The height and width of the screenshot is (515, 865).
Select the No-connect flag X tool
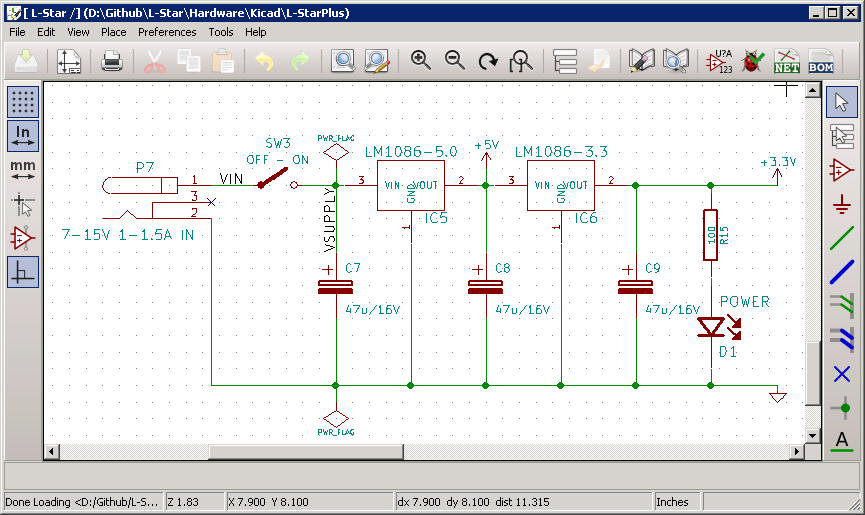(x=842, y=373)
